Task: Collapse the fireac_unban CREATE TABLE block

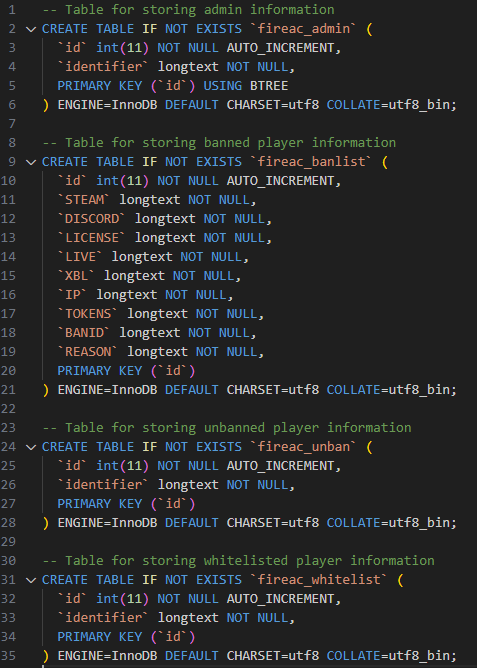Action: click(31, 447)
